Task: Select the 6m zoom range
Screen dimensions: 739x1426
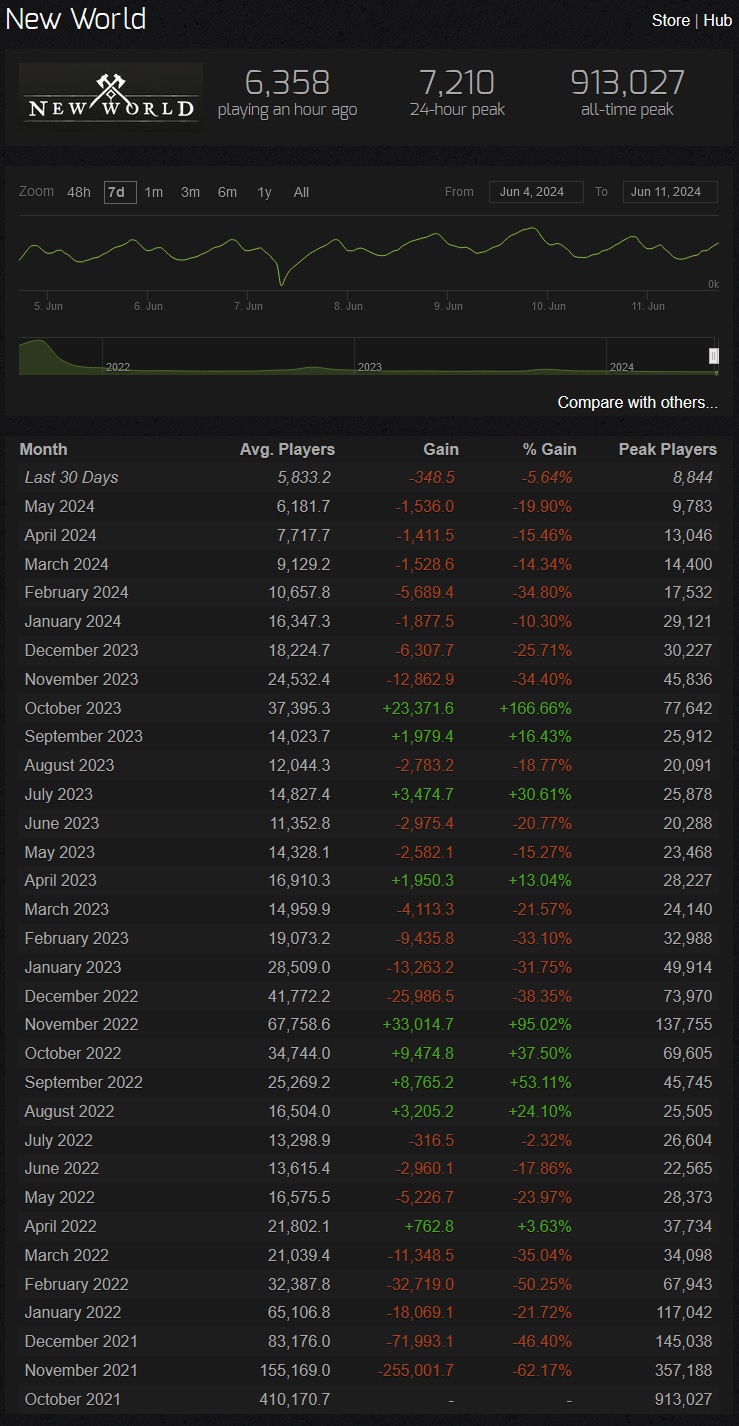Action: tap(227, 192)
